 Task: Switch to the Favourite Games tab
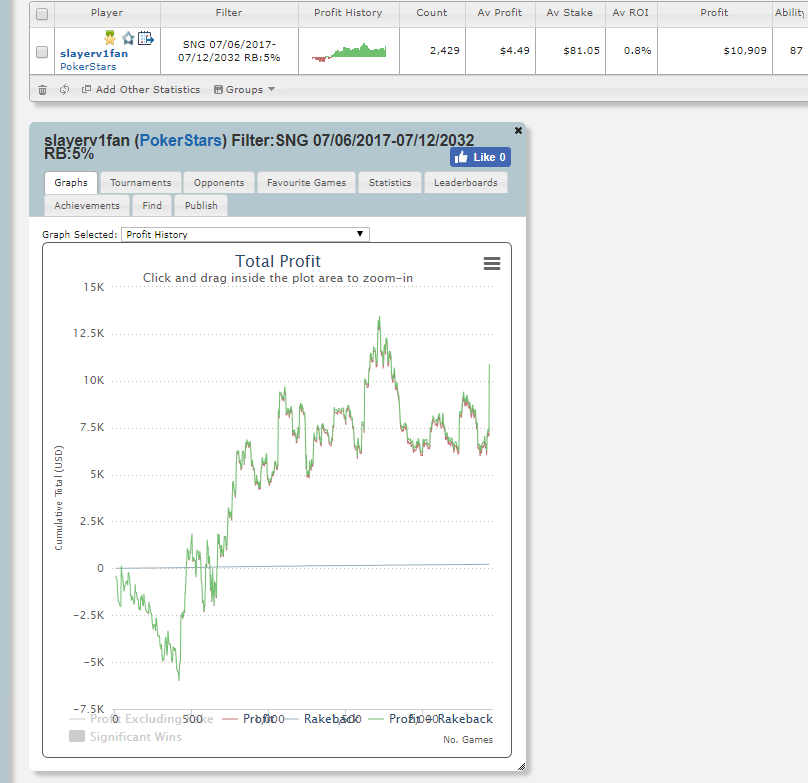307,182
